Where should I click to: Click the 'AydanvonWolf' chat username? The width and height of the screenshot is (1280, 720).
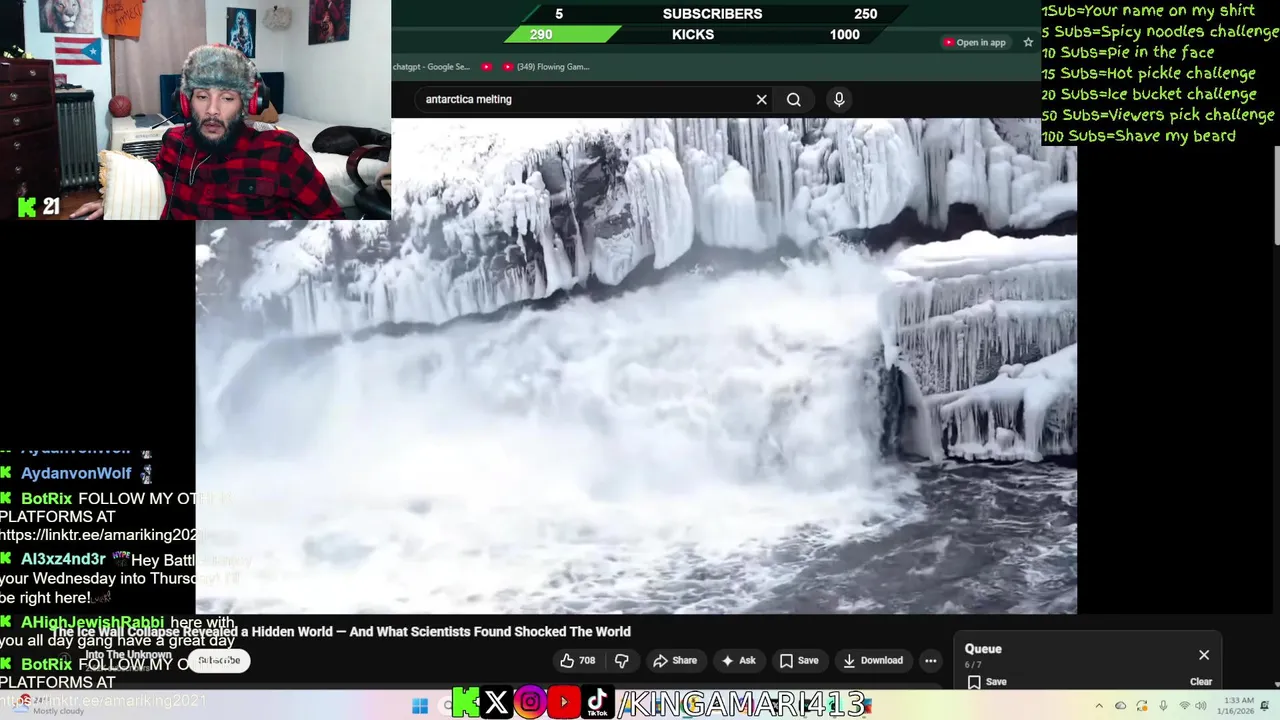coord(76,474)
